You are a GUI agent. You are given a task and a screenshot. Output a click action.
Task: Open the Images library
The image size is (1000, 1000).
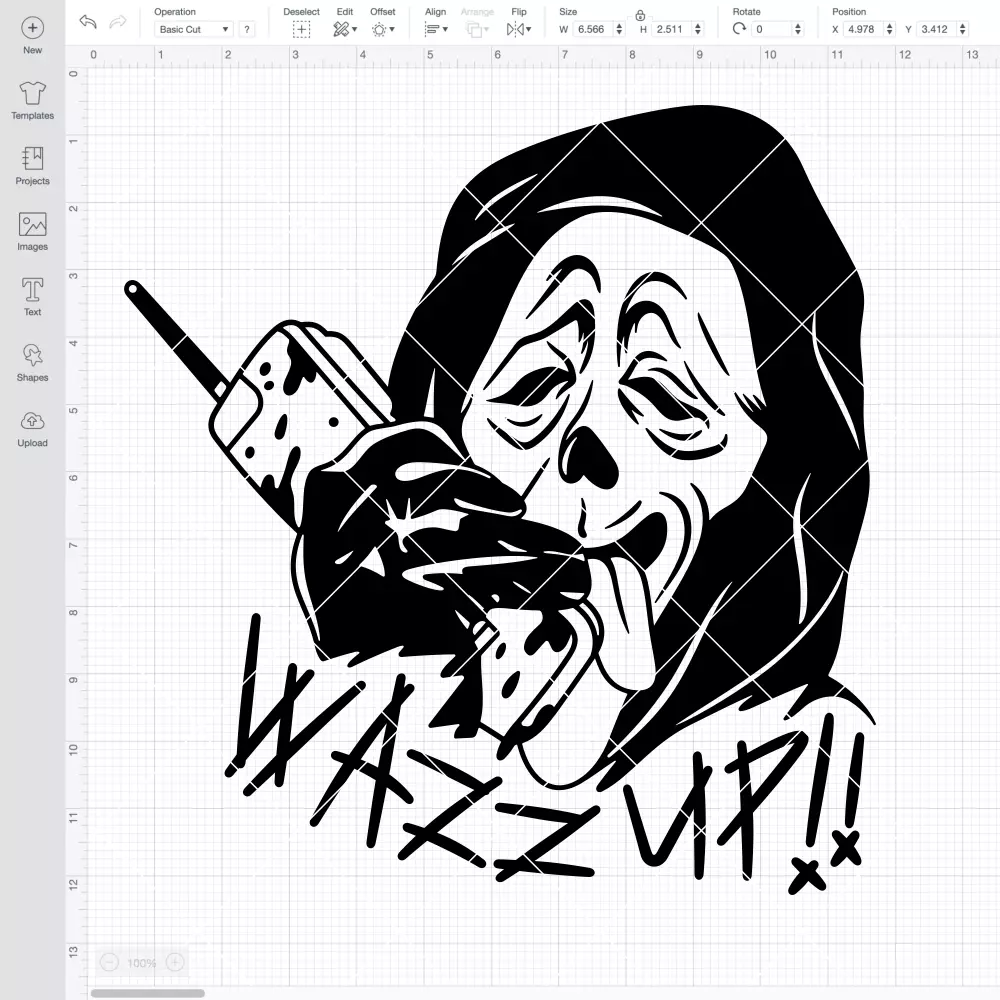(x=33, y=232)
